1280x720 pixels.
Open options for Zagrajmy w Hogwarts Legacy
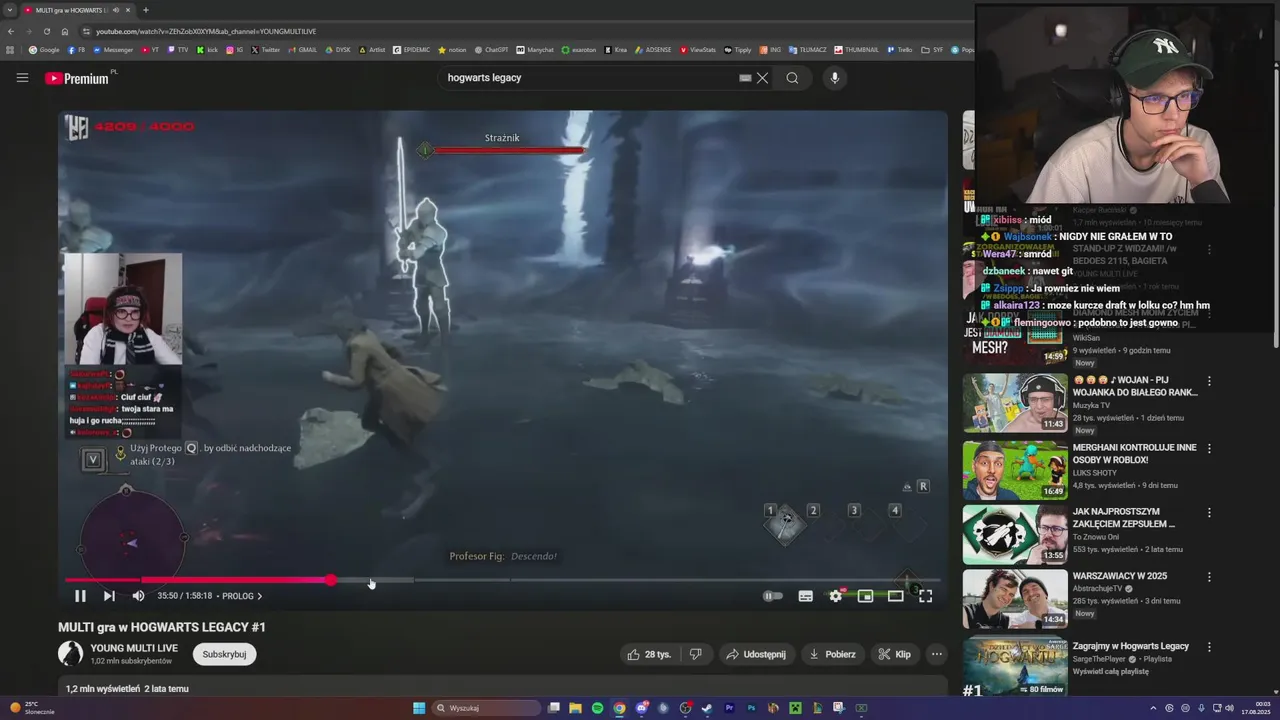pos(1209,647)
